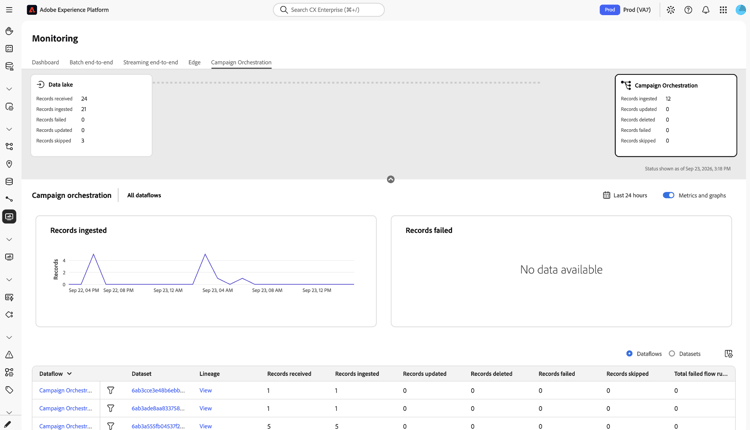Switch to the Batch end-to-end tab
Image resolution: width=750 pixels, height=430 pixels.
click(x=91, y=62)
